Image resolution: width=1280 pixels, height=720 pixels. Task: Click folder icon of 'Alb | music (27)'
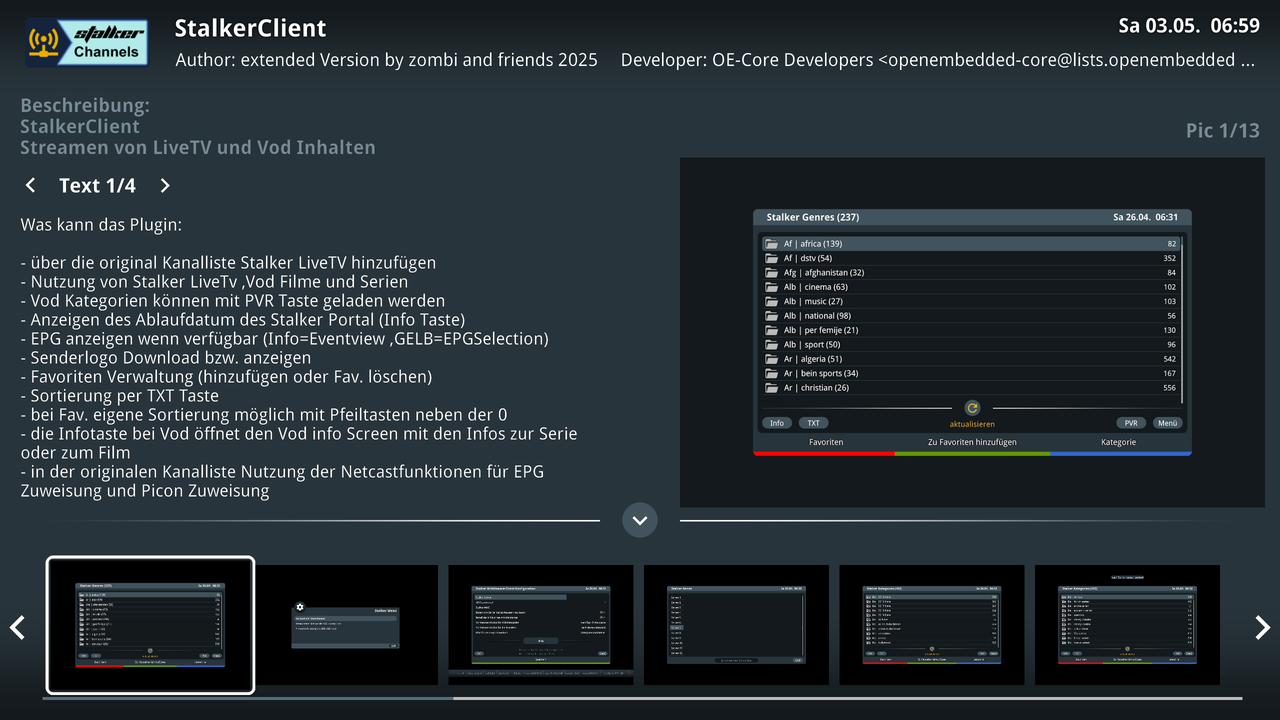[771, 301]
